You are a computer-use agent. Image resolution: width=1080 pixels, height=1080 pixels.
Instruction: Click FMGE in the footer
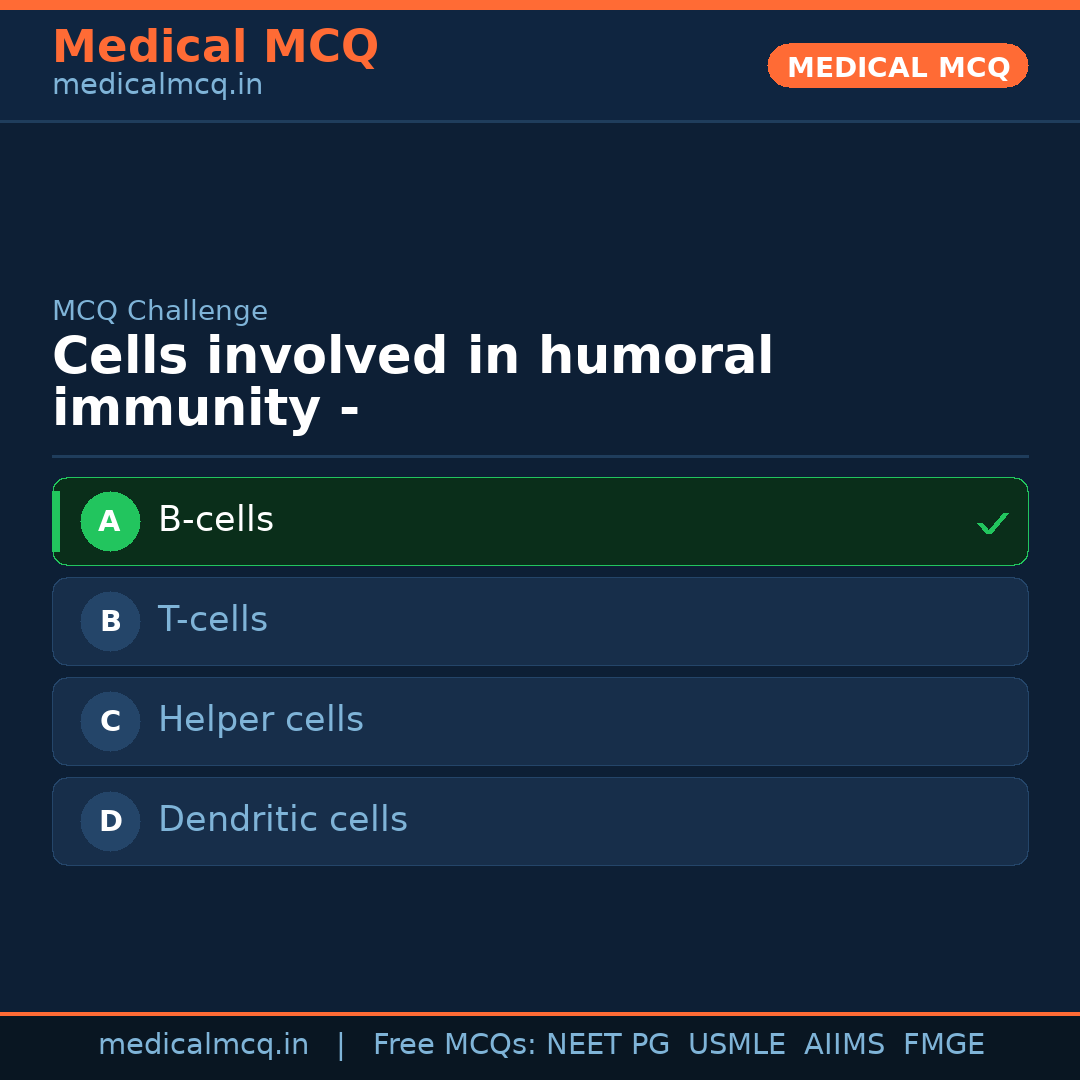click(x=943, y=1045)
